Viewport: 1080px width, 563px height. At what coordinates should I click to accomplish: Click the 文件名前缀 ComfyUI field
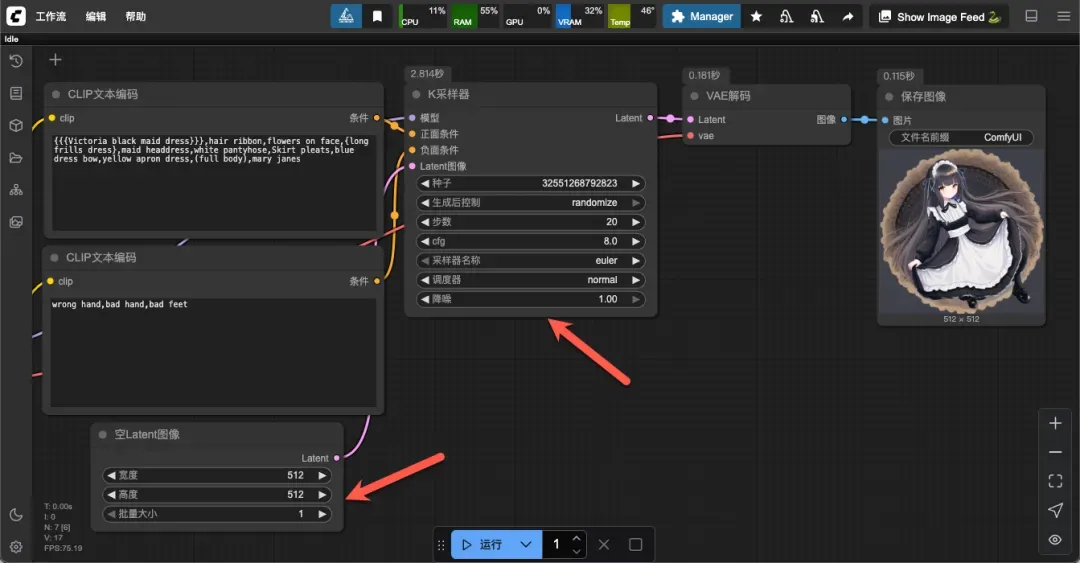pyautogui.click(x=961, y=137)
